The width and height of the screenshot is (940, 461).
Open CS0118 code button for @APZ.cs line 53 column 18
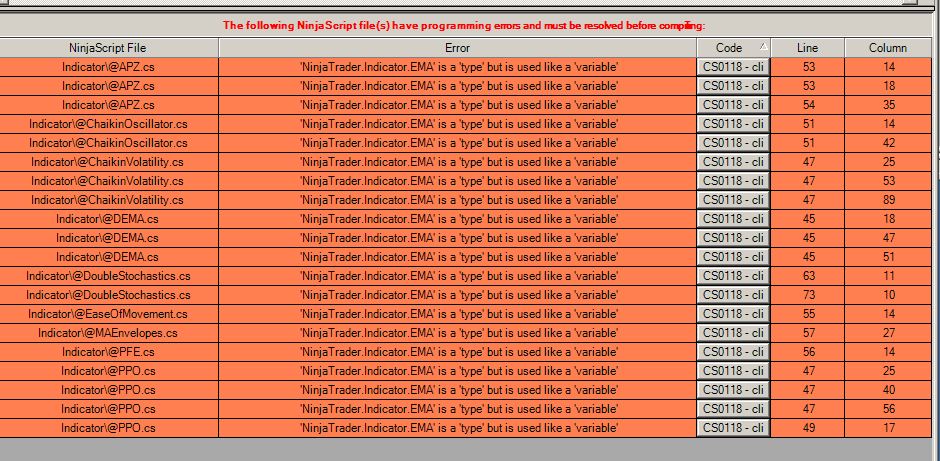733,86
